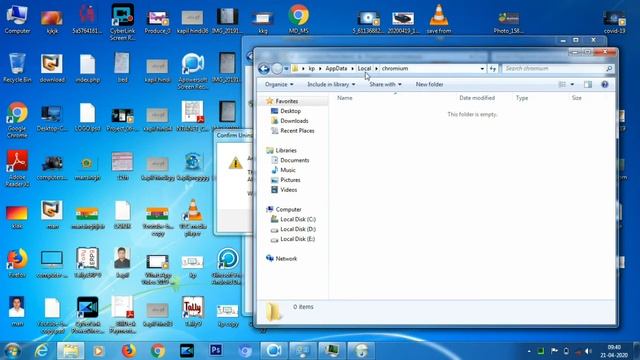Click the magnifier icon in Search chromium box
The height and width of the screenshot is (360, 640).
coord(609,69)
